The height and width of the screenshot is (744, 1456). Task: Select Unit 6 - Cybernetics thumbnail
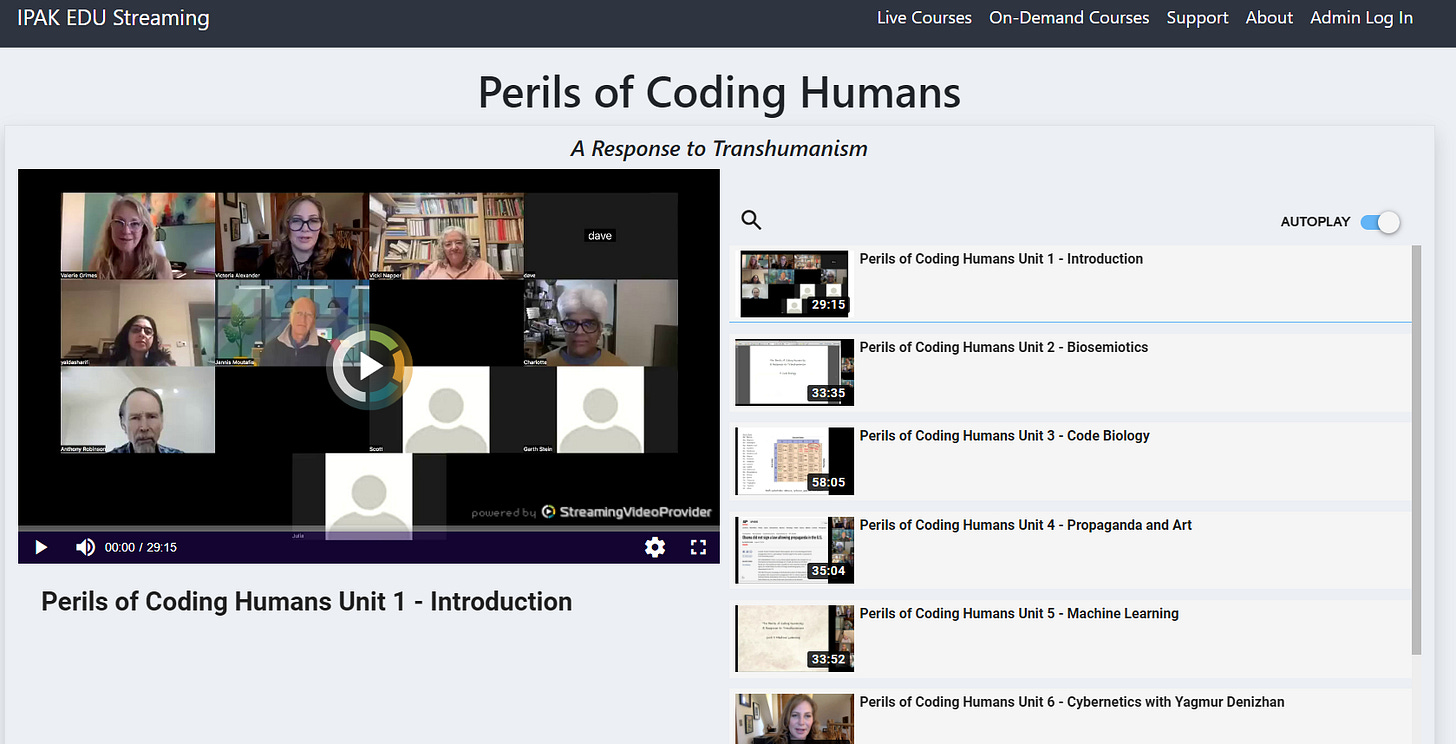(794, 719)
